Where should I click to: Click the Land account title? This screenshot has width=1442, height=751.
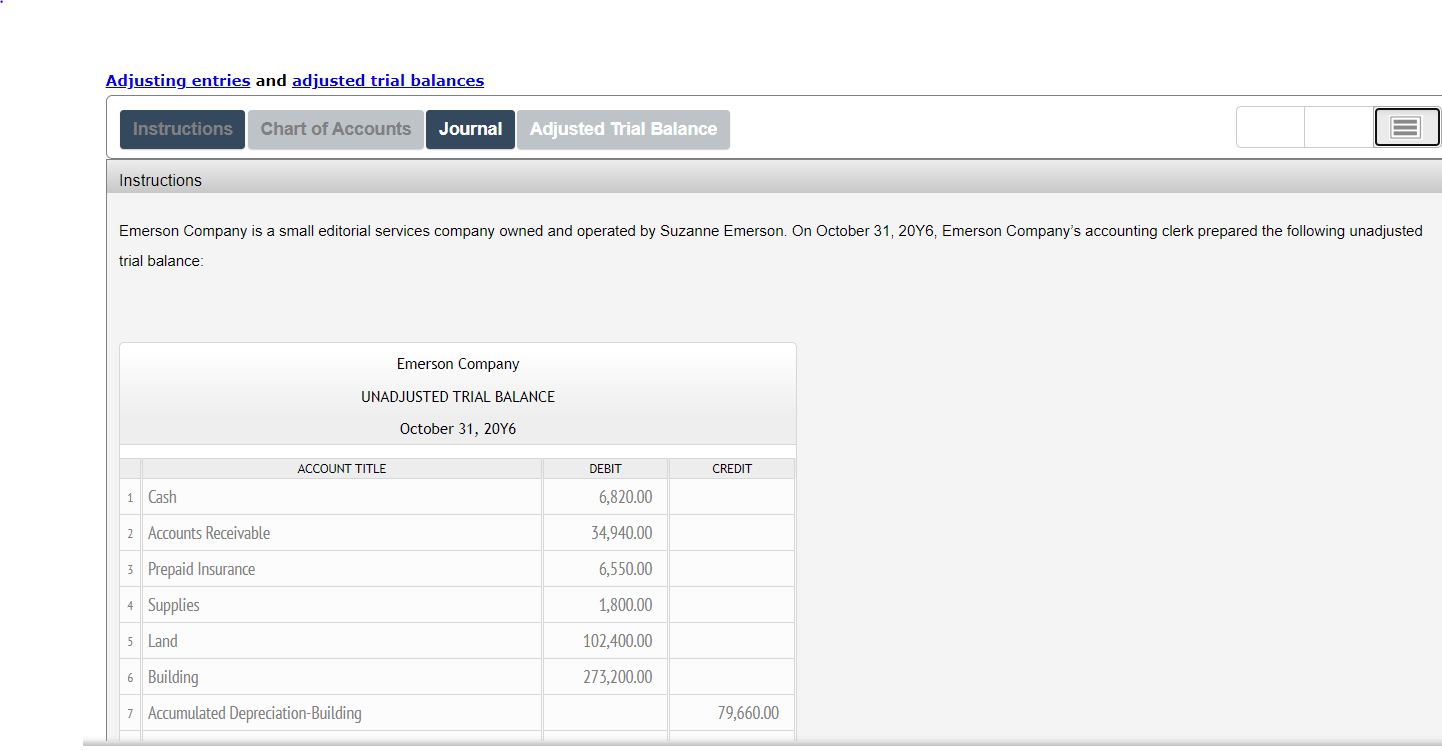[163, 641]
